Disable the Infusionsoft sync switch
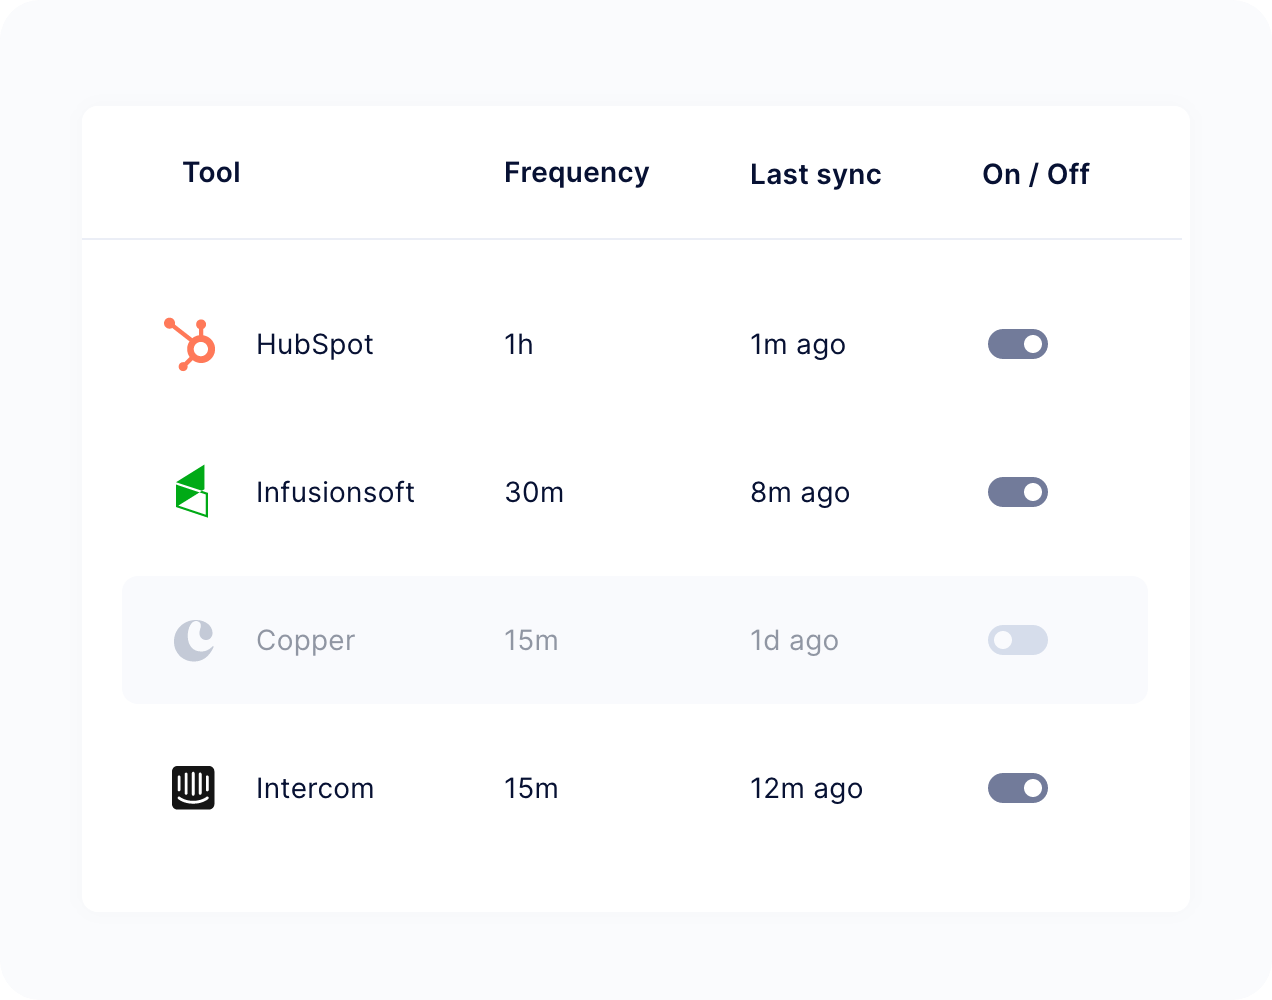Screen dimensions: 1272x1000 (1018, 492)
